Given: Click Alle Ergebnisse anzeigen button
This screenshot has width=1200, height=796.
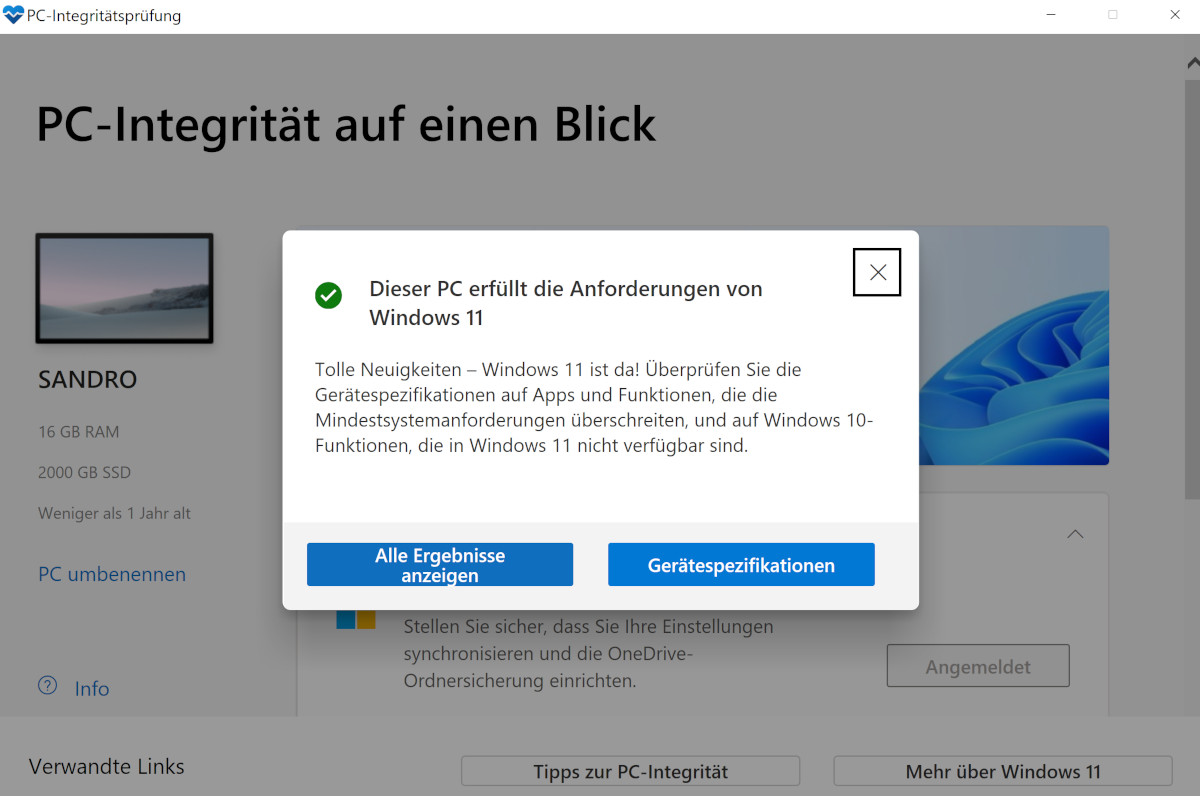Looking at the screenshot, I should (440, 565).
